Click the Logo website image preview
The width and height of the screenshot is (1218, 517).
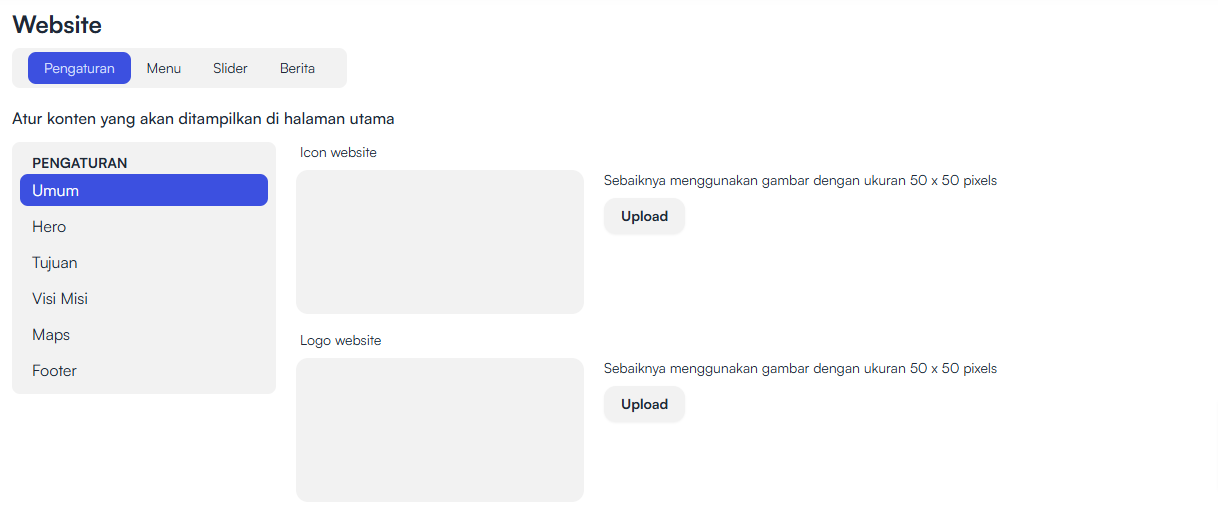click(440, 430)
